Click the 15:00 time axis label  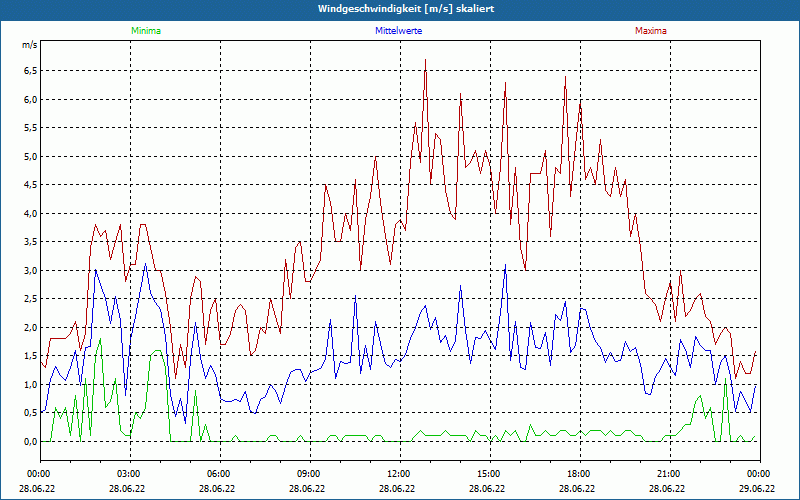(x=487, y=474)
